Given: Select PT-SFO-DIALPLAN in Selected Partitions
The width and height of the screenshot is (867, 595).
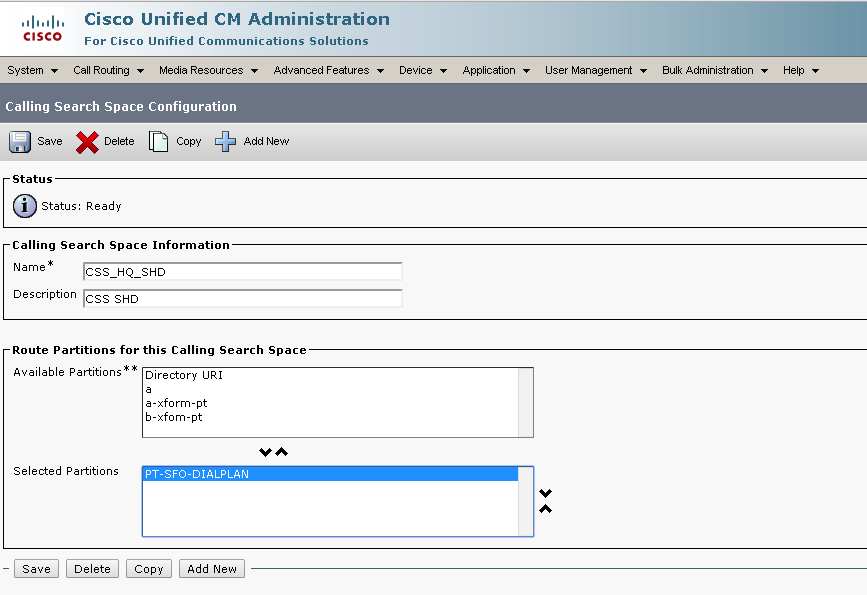Looking at the screenshot, I should [x=331, y=474].
